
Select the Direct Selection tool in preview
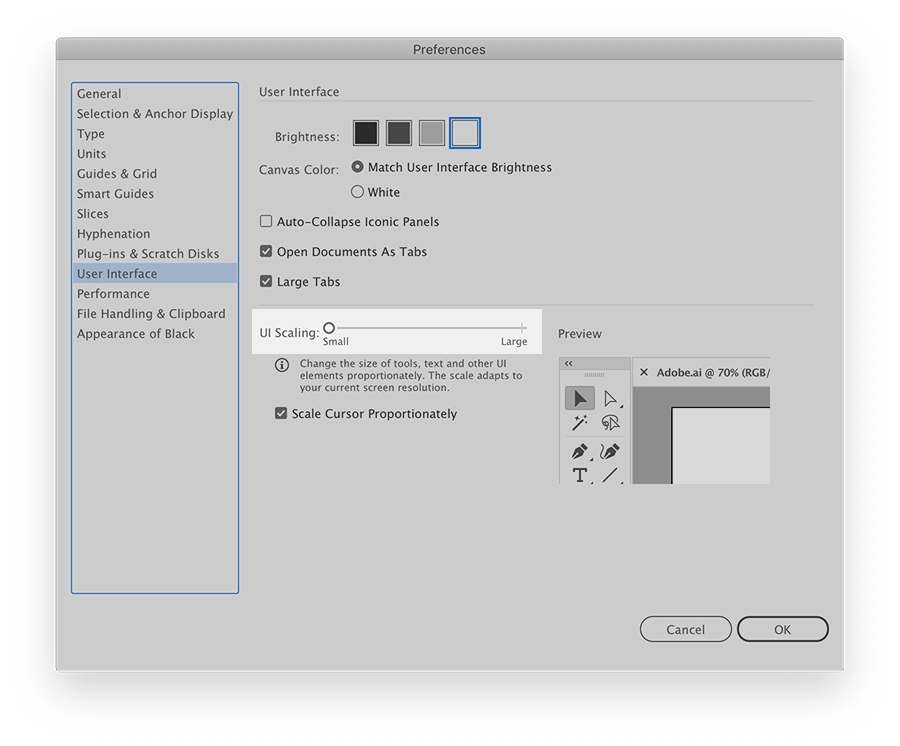tap(610, 399)
